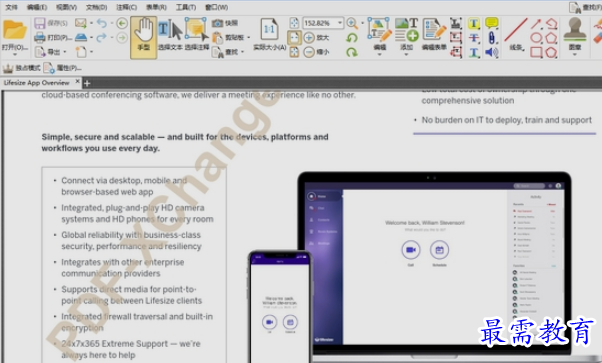Click the yellow folder 打开 (Open) icon
This screenshot has height=363, width=602.
point(15,30)
